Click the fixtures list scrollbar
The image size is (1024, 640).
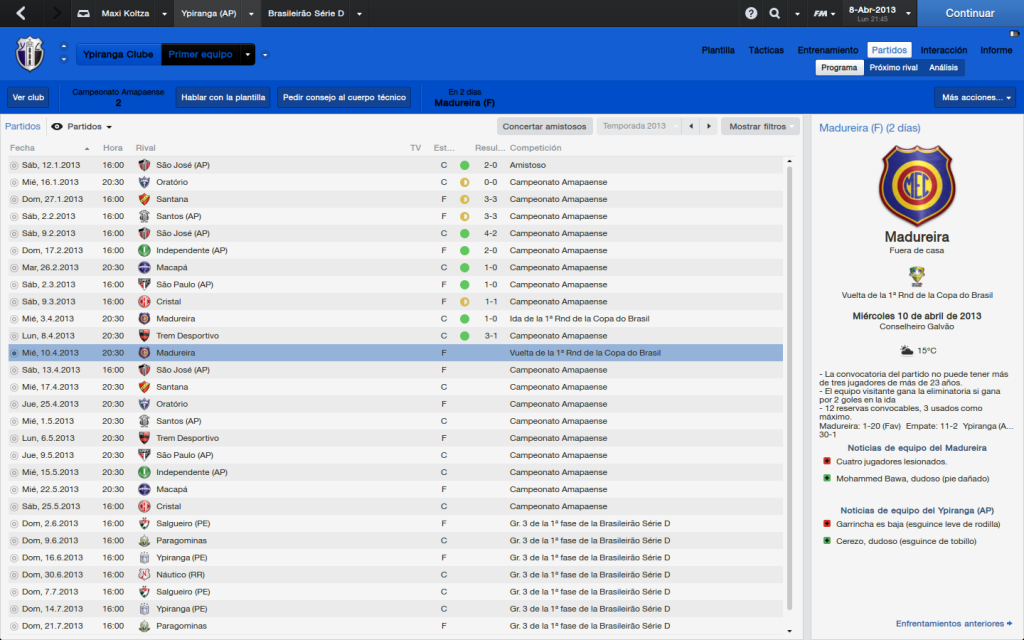pos(790,389)
